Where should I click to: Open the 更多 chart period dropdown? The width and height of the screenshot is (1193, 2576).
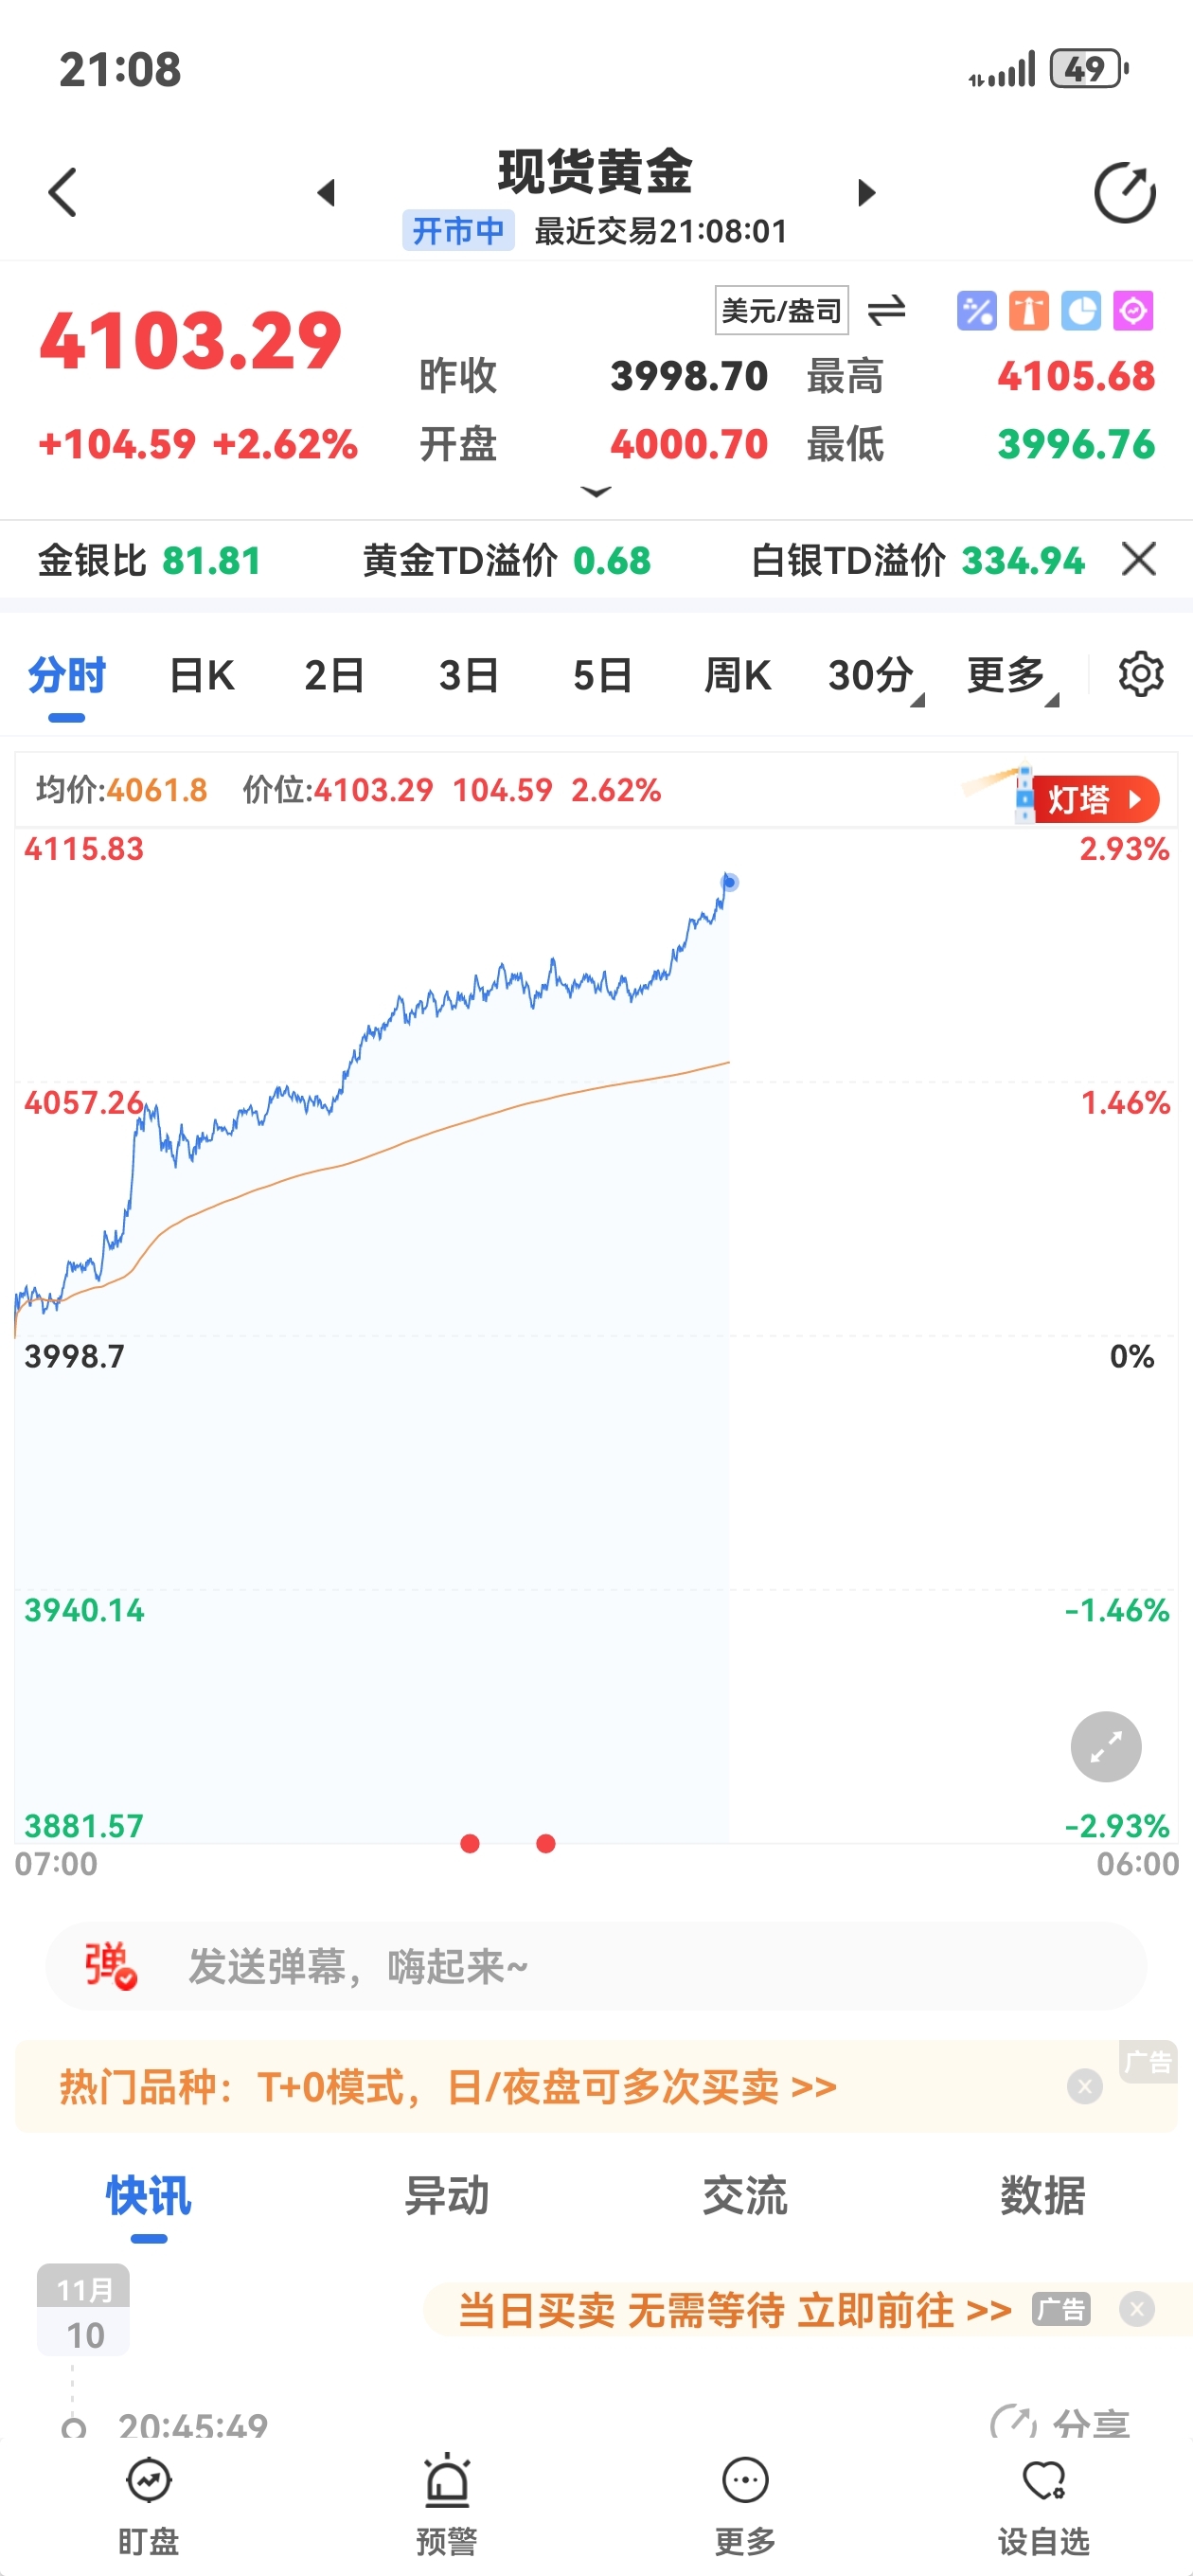(x=1010, y=677)
